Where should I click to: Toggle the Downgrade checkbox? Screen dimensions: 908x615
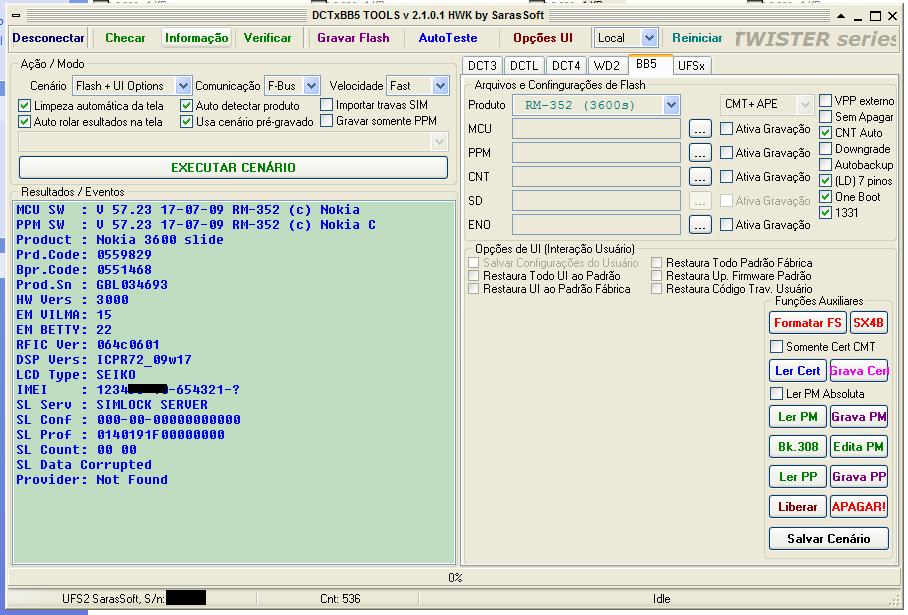point(826,149)
